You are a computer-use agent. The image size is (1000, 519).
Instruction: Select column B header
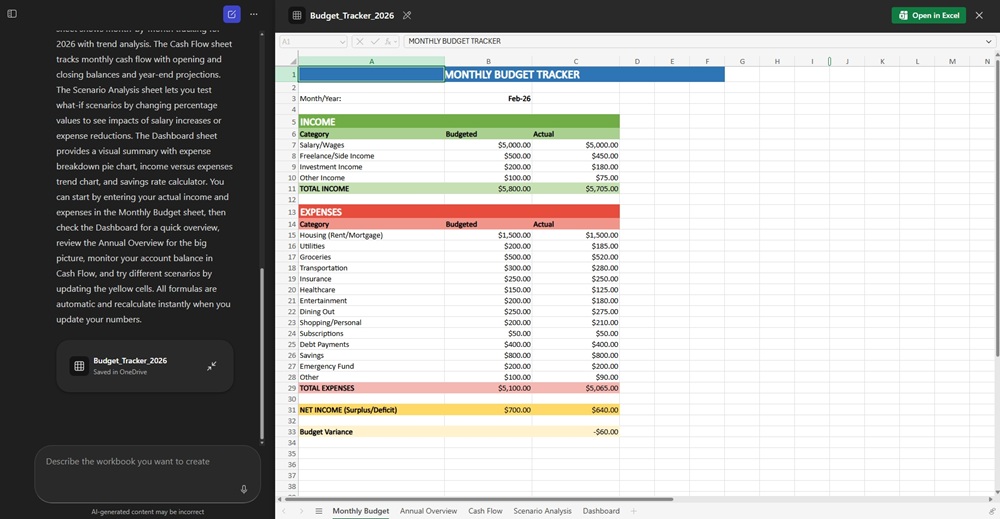pyautogui.click(x=489, y=61)
